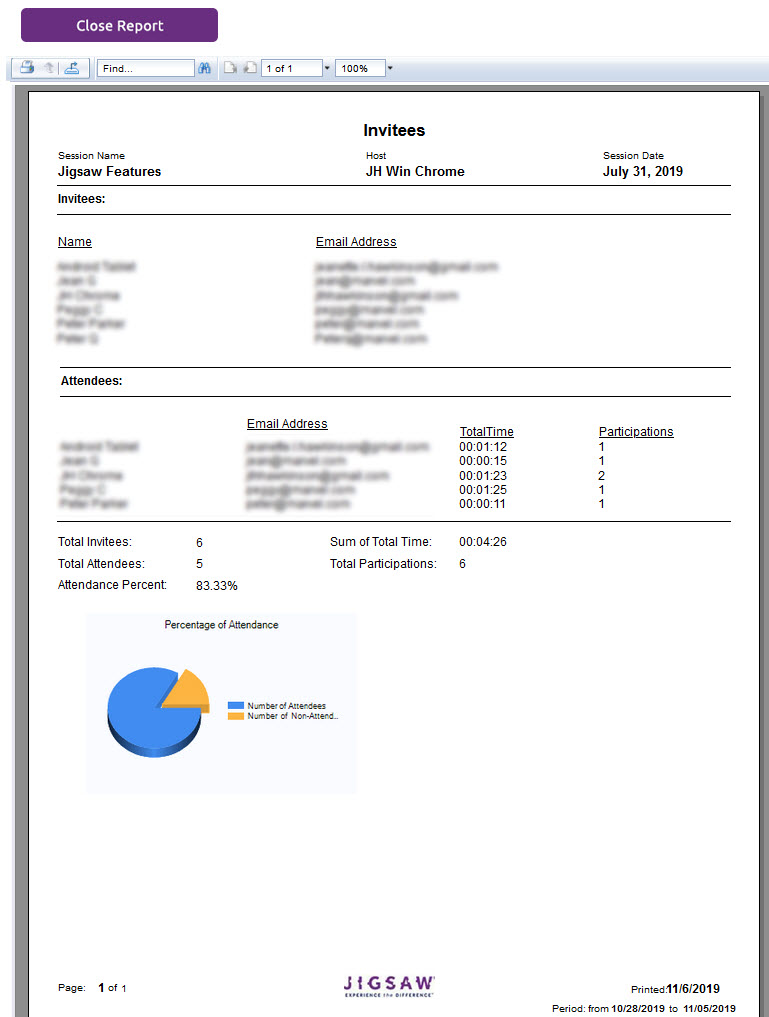Expand the page number dropdown arrow
This screenshot has height=1017, width=769.
click(x=327, y=68)
